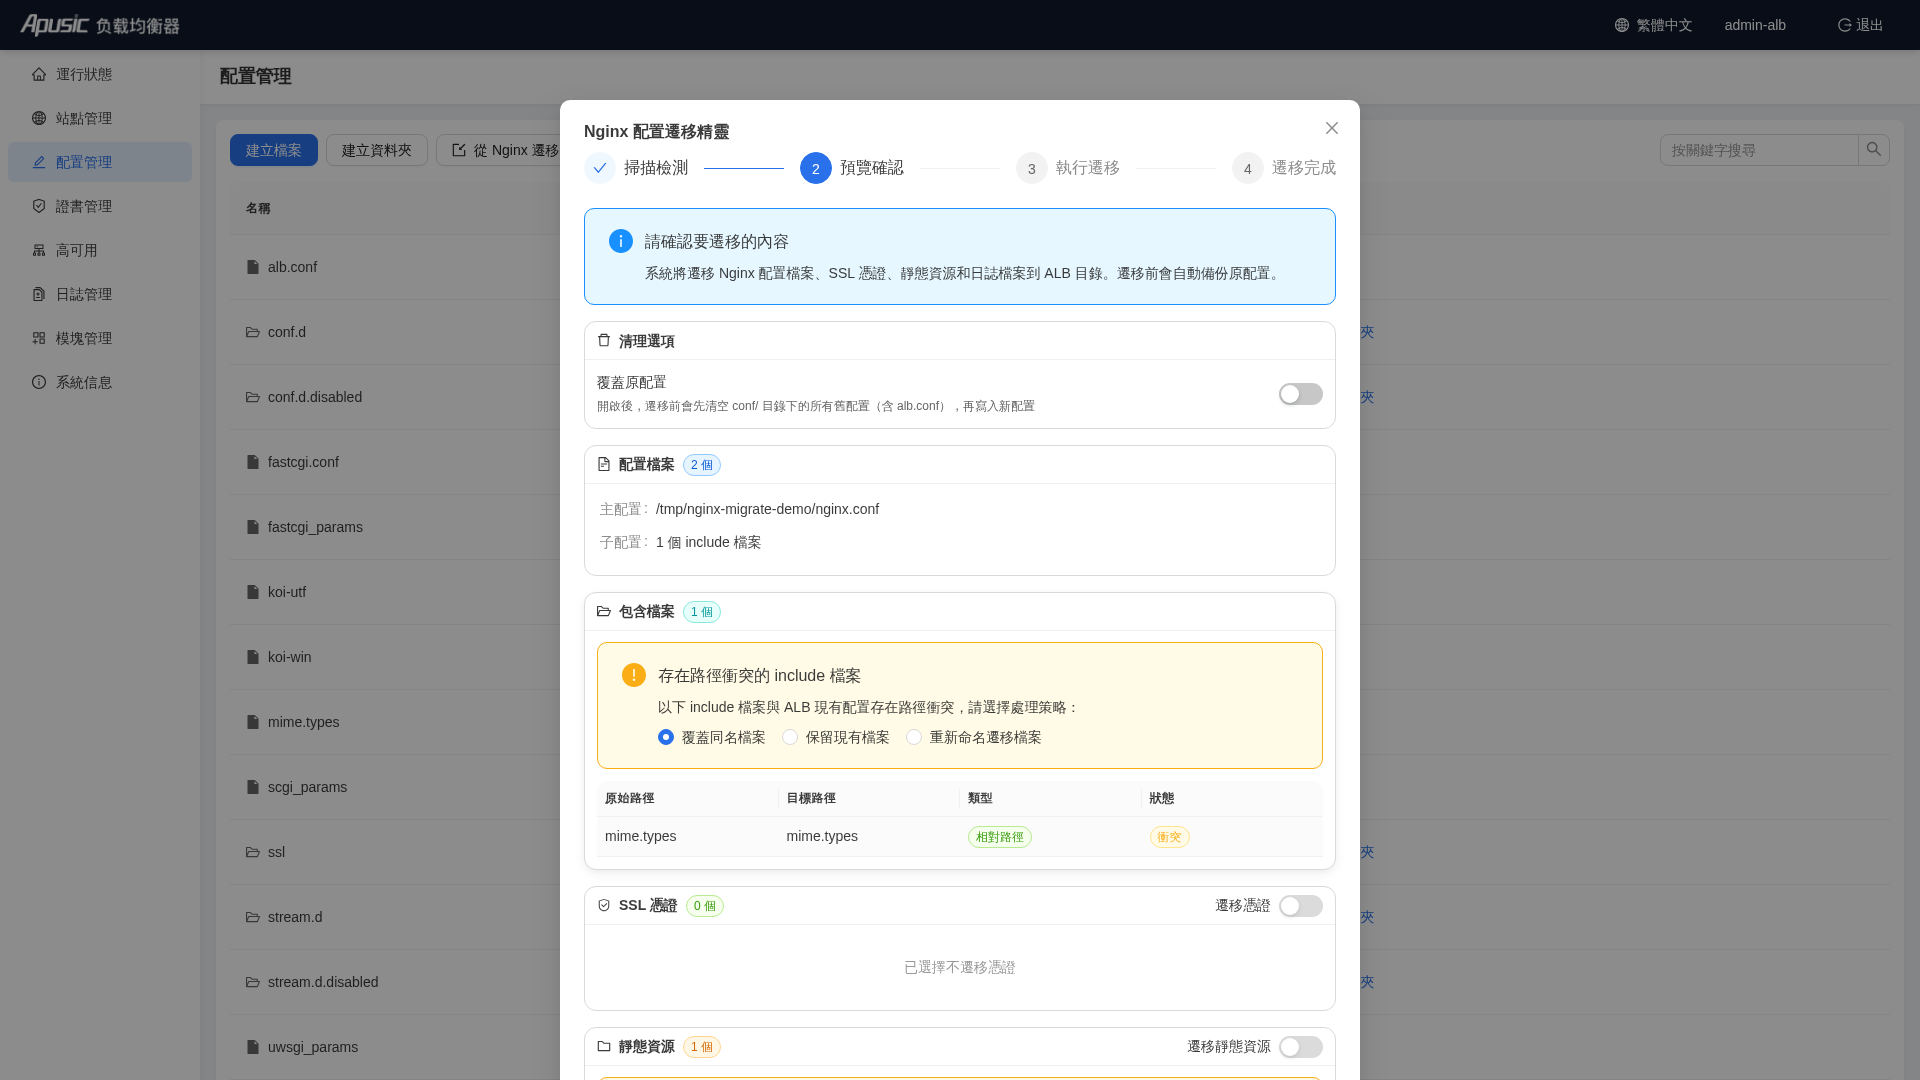Click the search magnifier button
Screen dimensions: 1920x1080
[x=1874, y=150]
